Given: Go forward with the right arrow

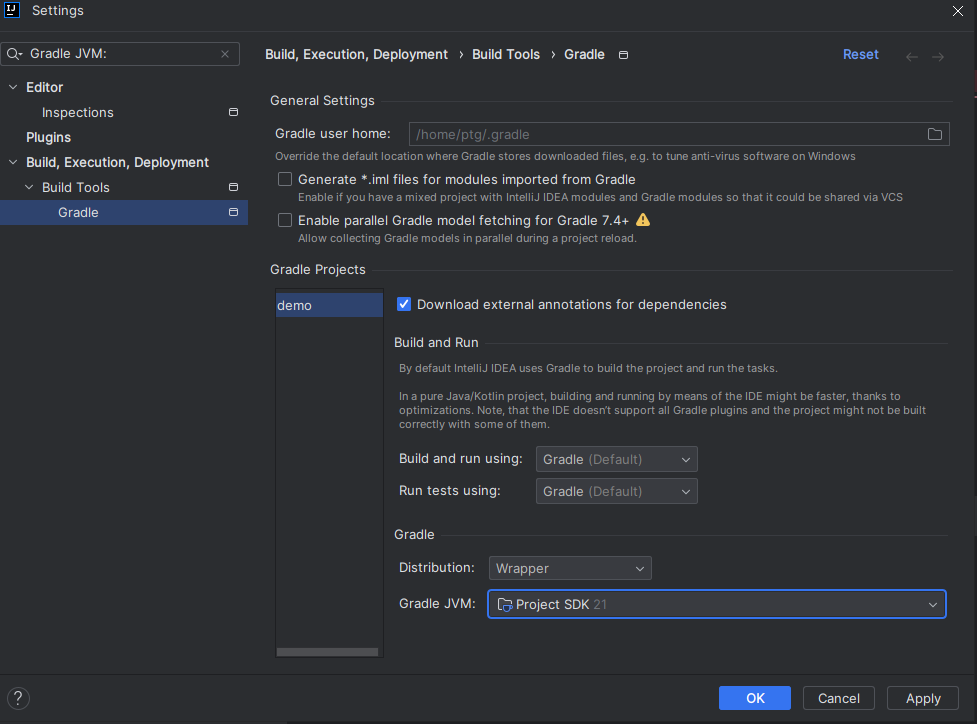Looking at the screenshot, I should (938, 57).
